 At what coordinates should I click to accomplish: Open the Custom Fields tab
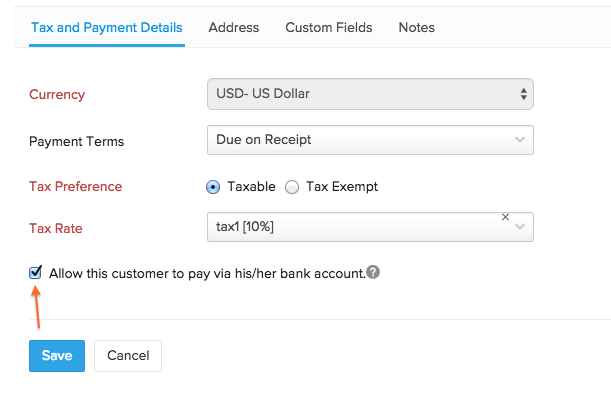(329, 27)
